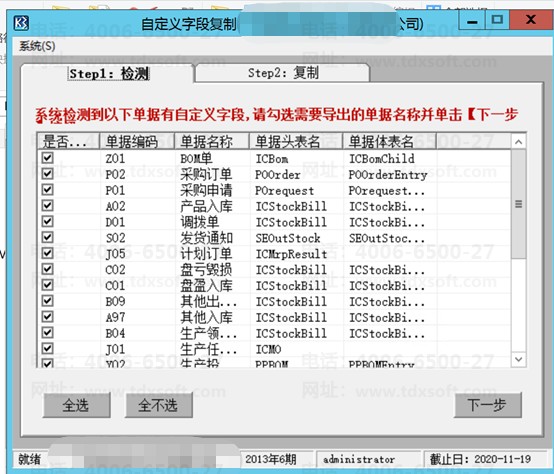Screen dimensions: 554x474
Task: Click the 全选 button
Action: coord(76,405)
